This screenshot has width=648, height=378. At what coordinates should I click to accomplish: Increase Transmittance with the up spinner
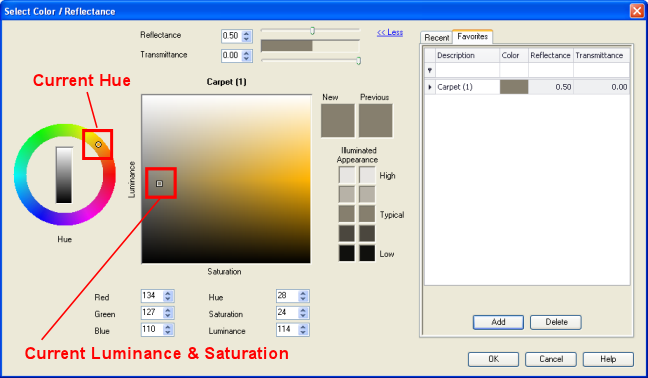pos(246,53)
